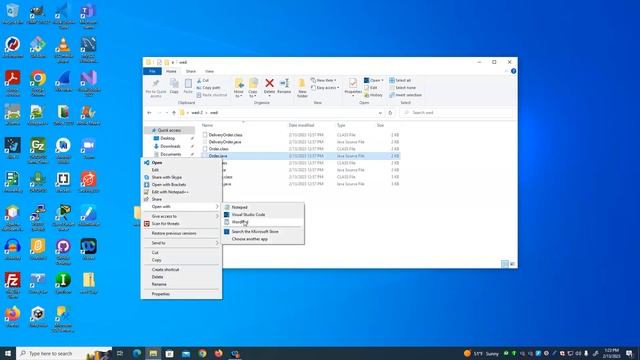640x360 pixels.
Task: Click the Up one level arrow
Action: point(174,113)
